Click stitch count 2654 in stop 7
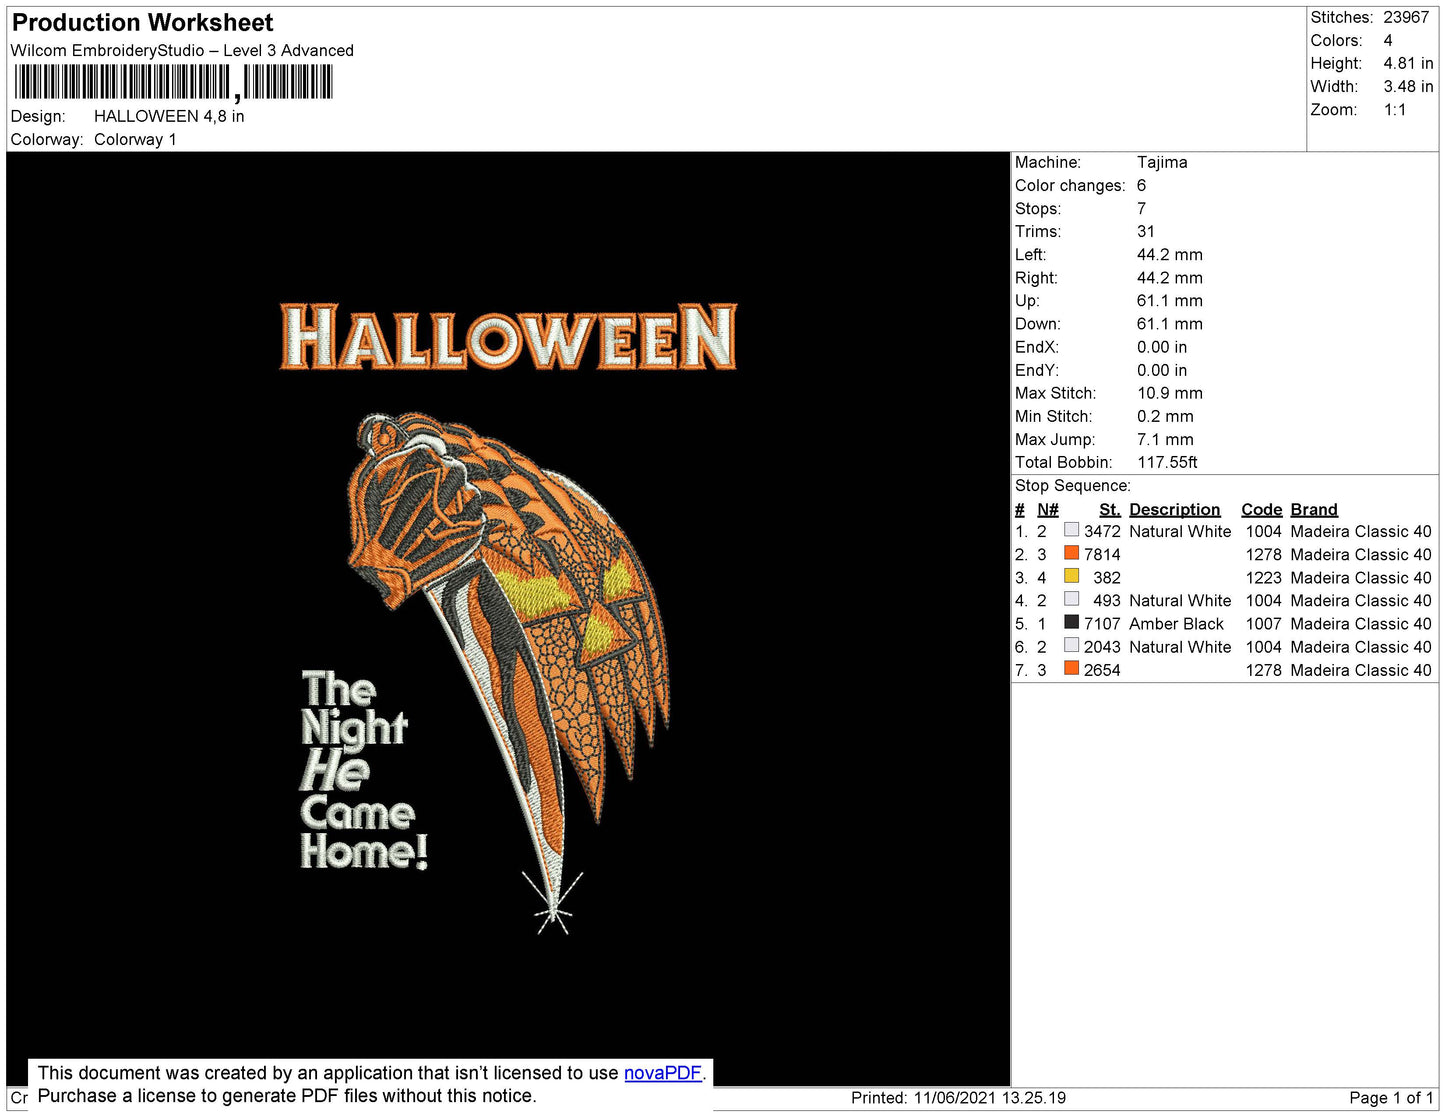 click(x=1102, y=670)
